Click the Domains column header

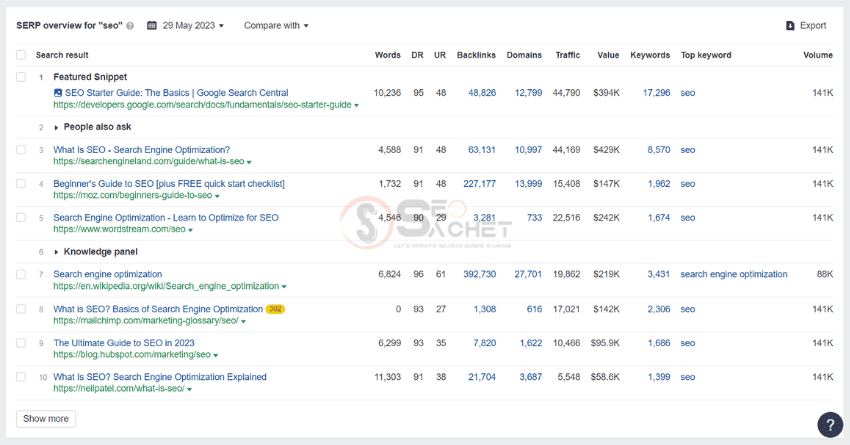coord(524,55)
